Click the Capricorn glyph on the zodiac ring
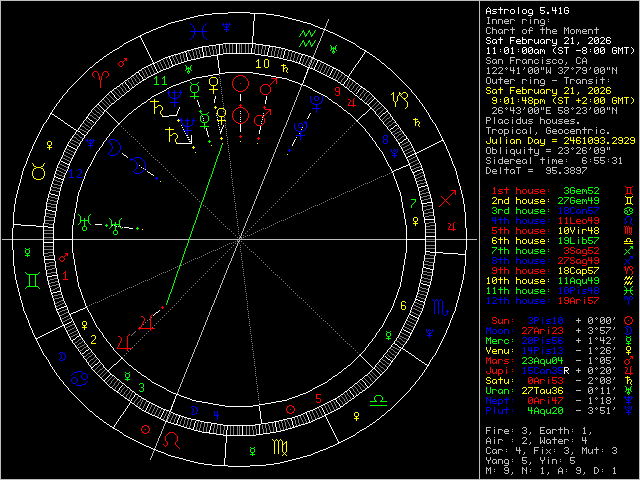Screen dimensions: 640x480 (399, 99)
